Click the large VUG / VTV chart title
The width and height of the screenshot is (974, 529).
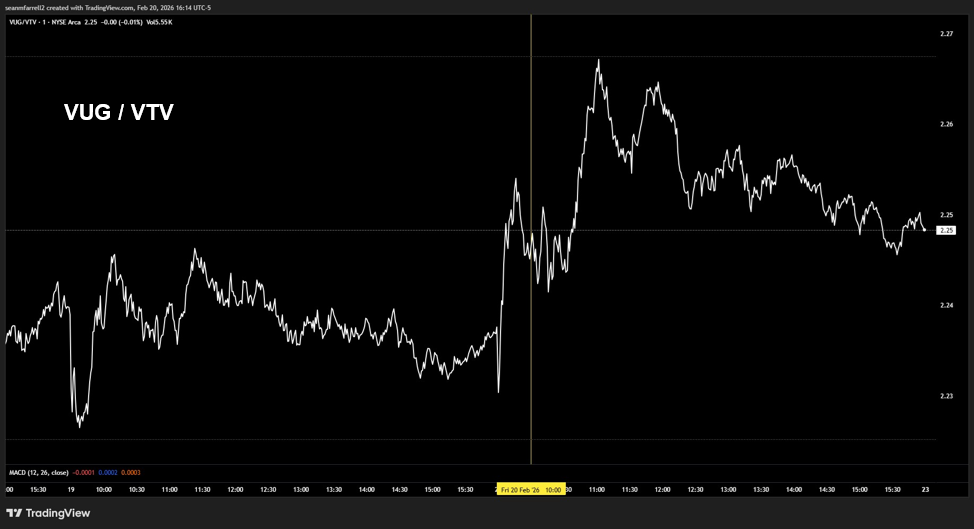[119, 113]
